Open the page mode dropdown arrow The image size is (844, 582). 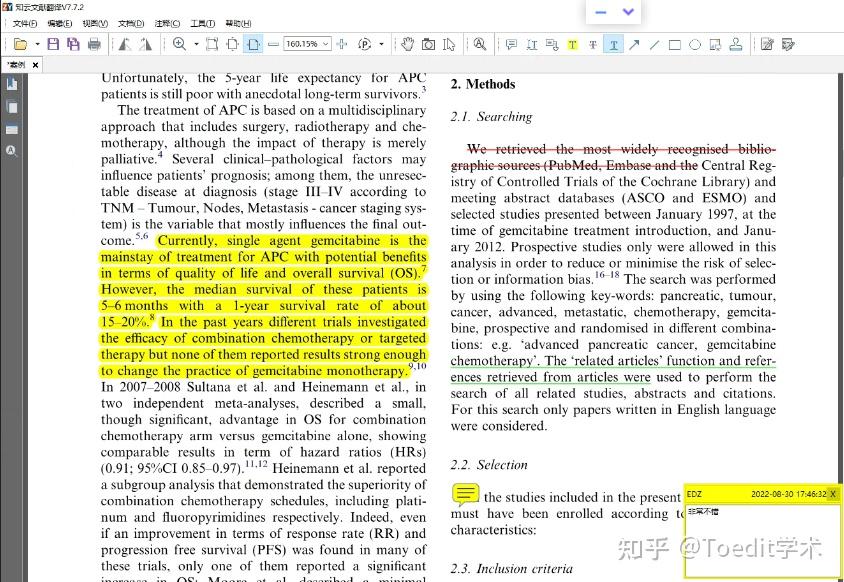click(x=380, y=44)
